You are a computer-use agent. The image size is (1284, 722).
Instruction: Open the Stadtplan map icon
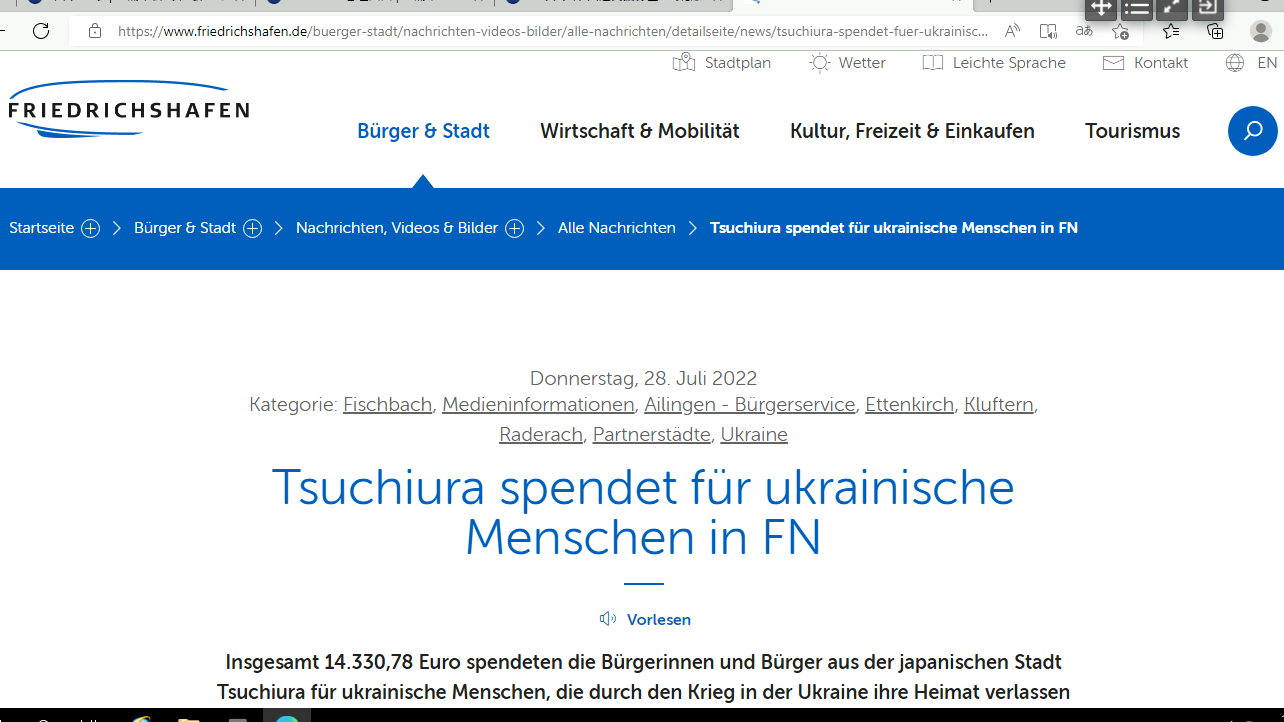point(684,63)
